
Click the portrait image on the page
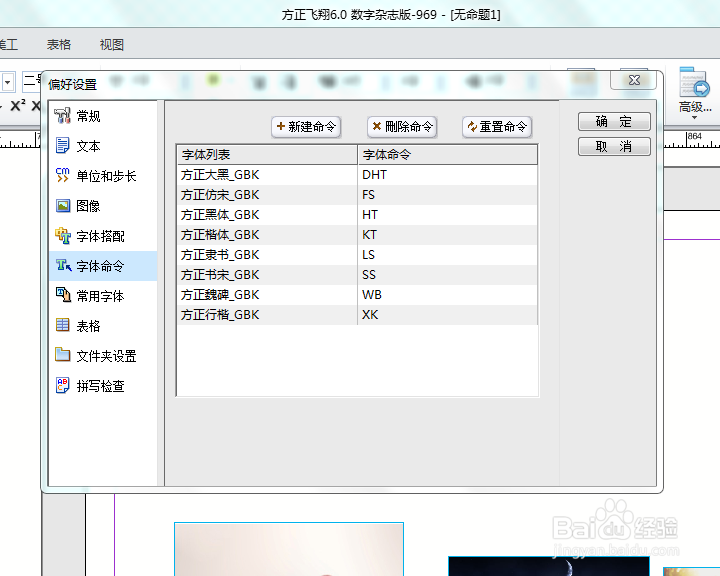289,549
